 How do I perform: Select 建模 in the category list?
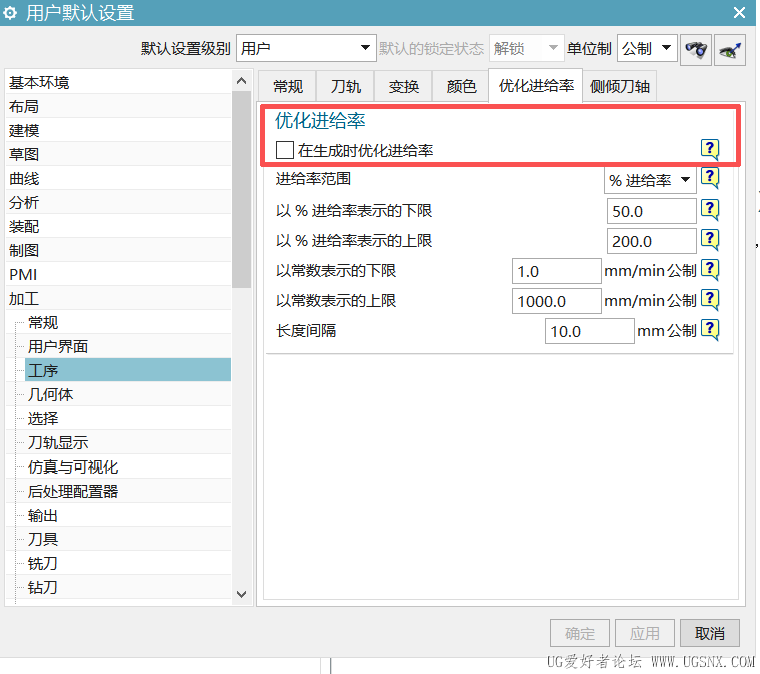[118, 130]
